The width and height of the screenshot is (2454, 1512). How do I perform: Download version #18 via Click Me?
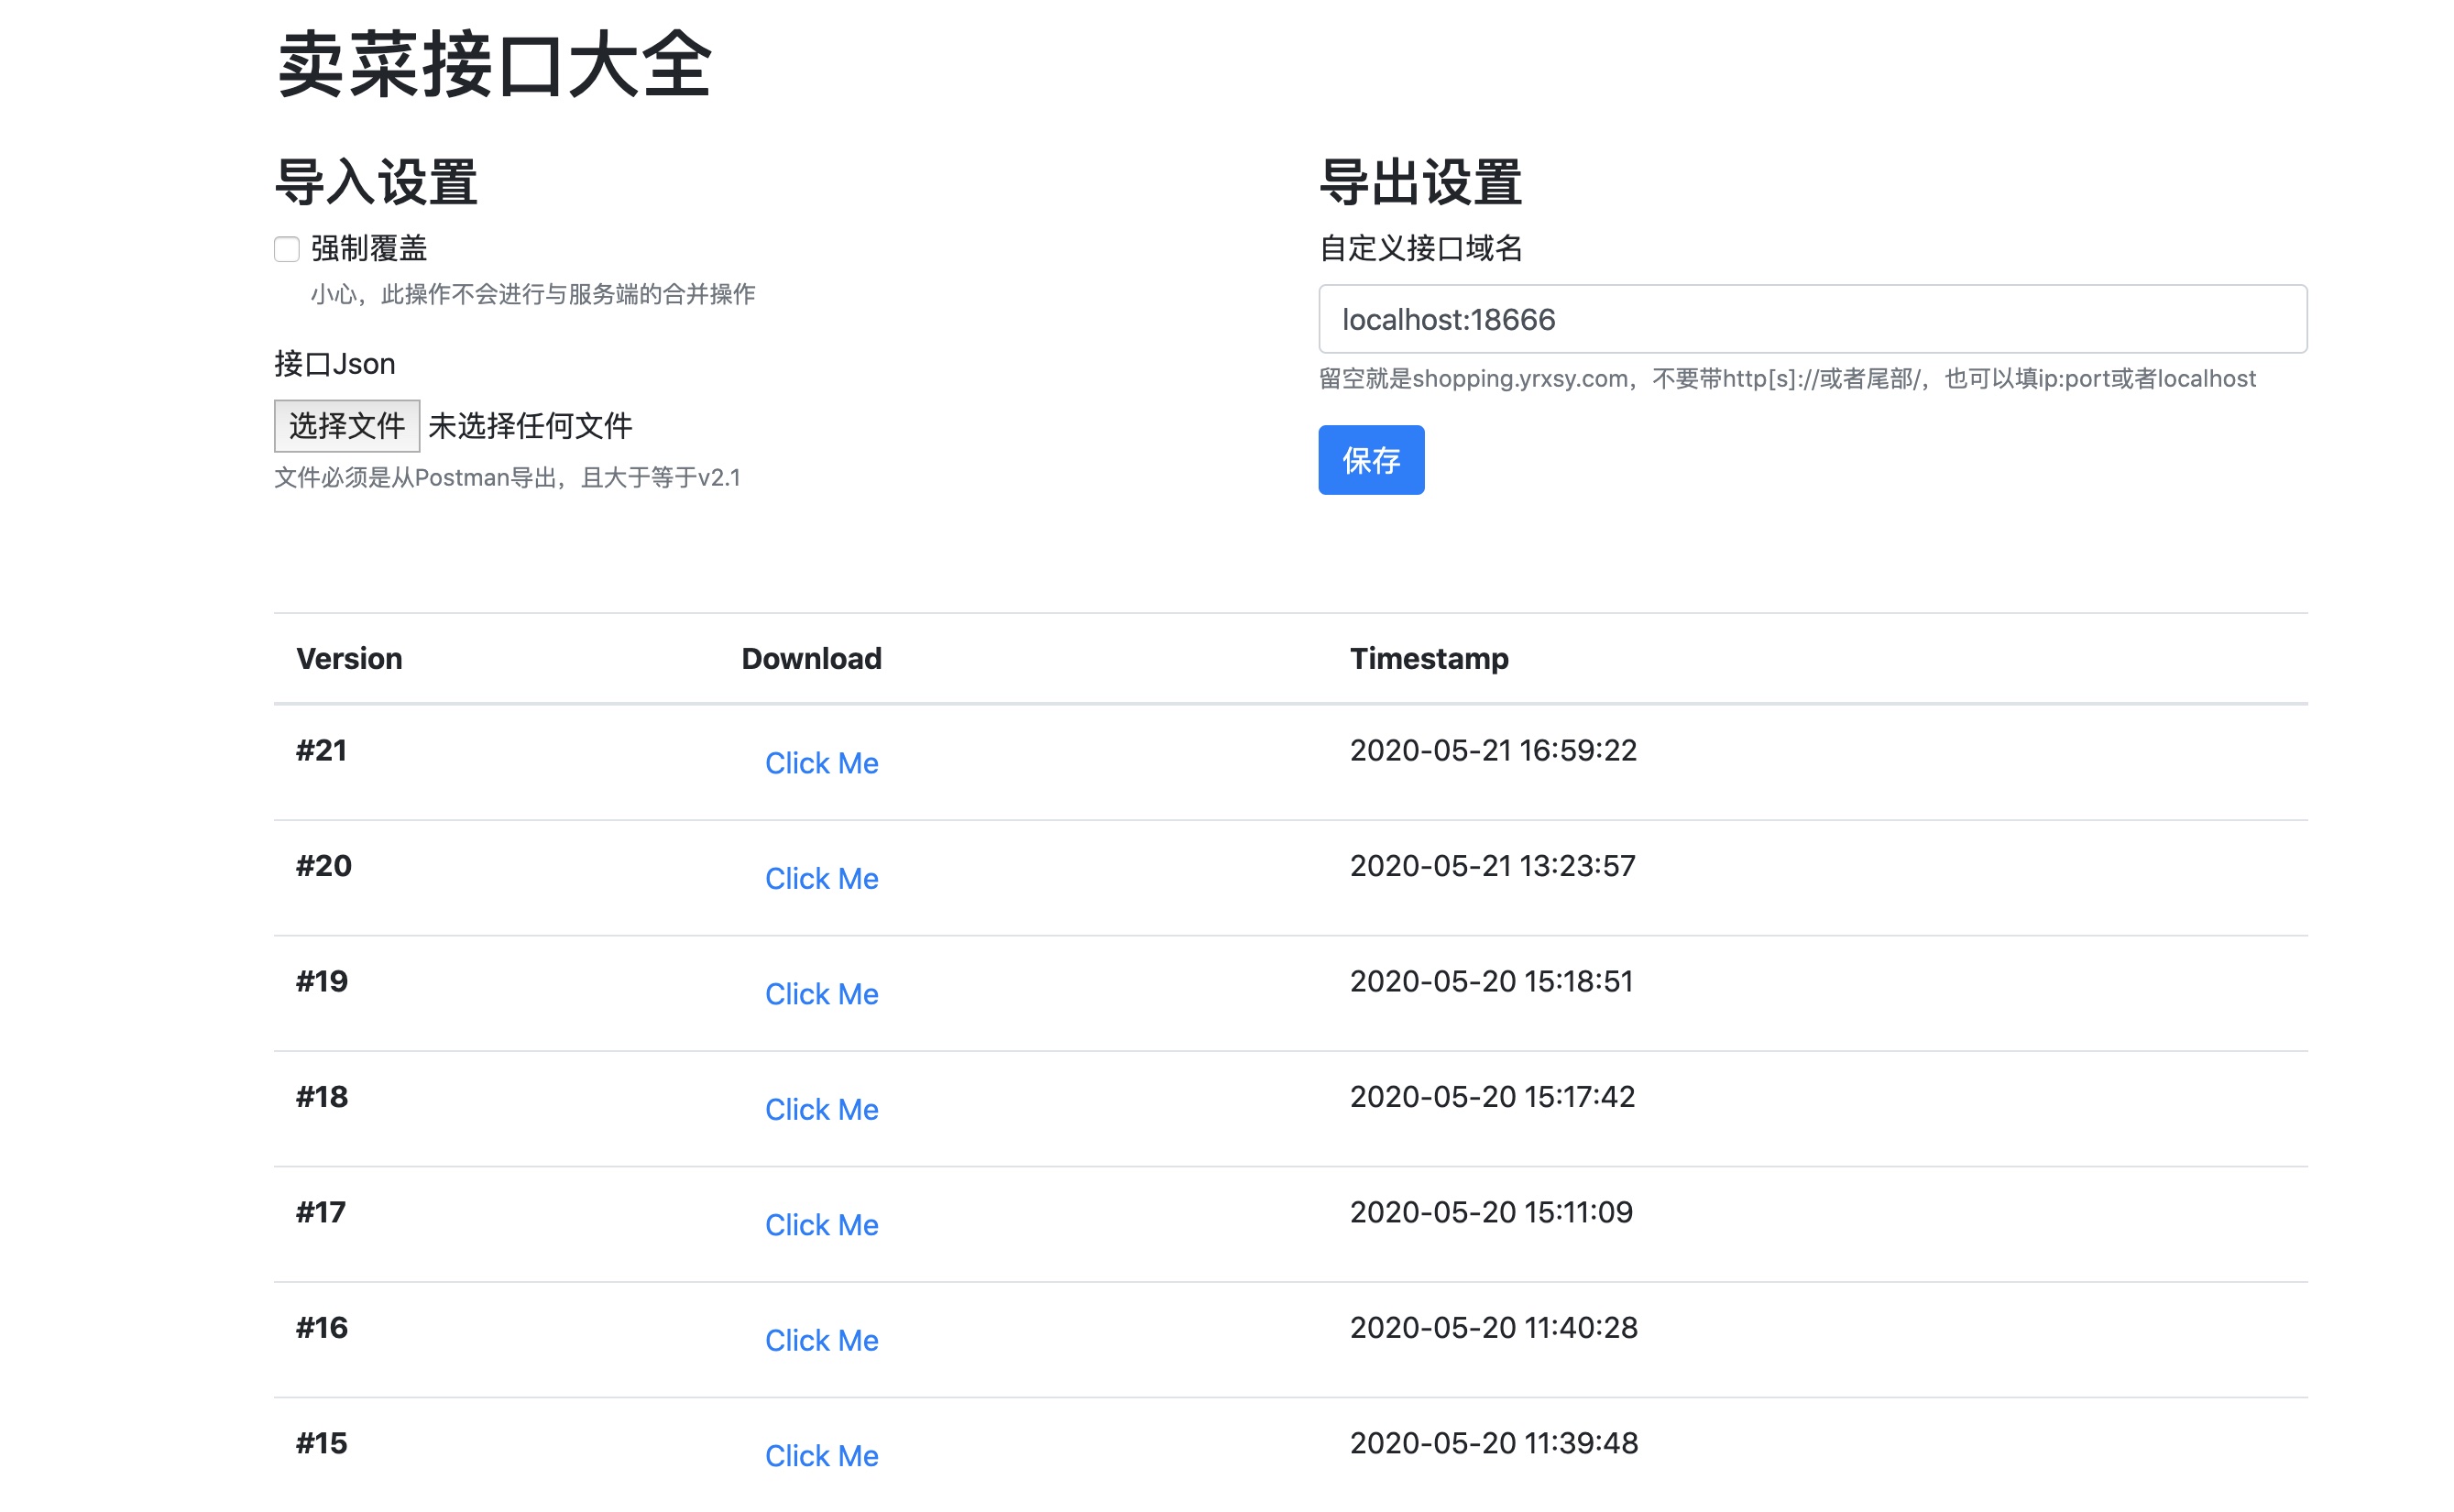(821, 1109)
